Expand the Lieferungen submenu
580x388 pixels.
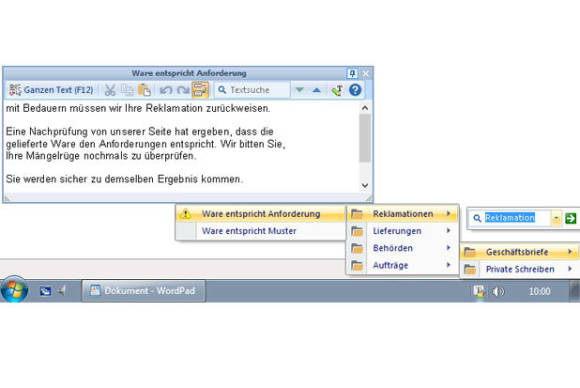pos(403,231)
